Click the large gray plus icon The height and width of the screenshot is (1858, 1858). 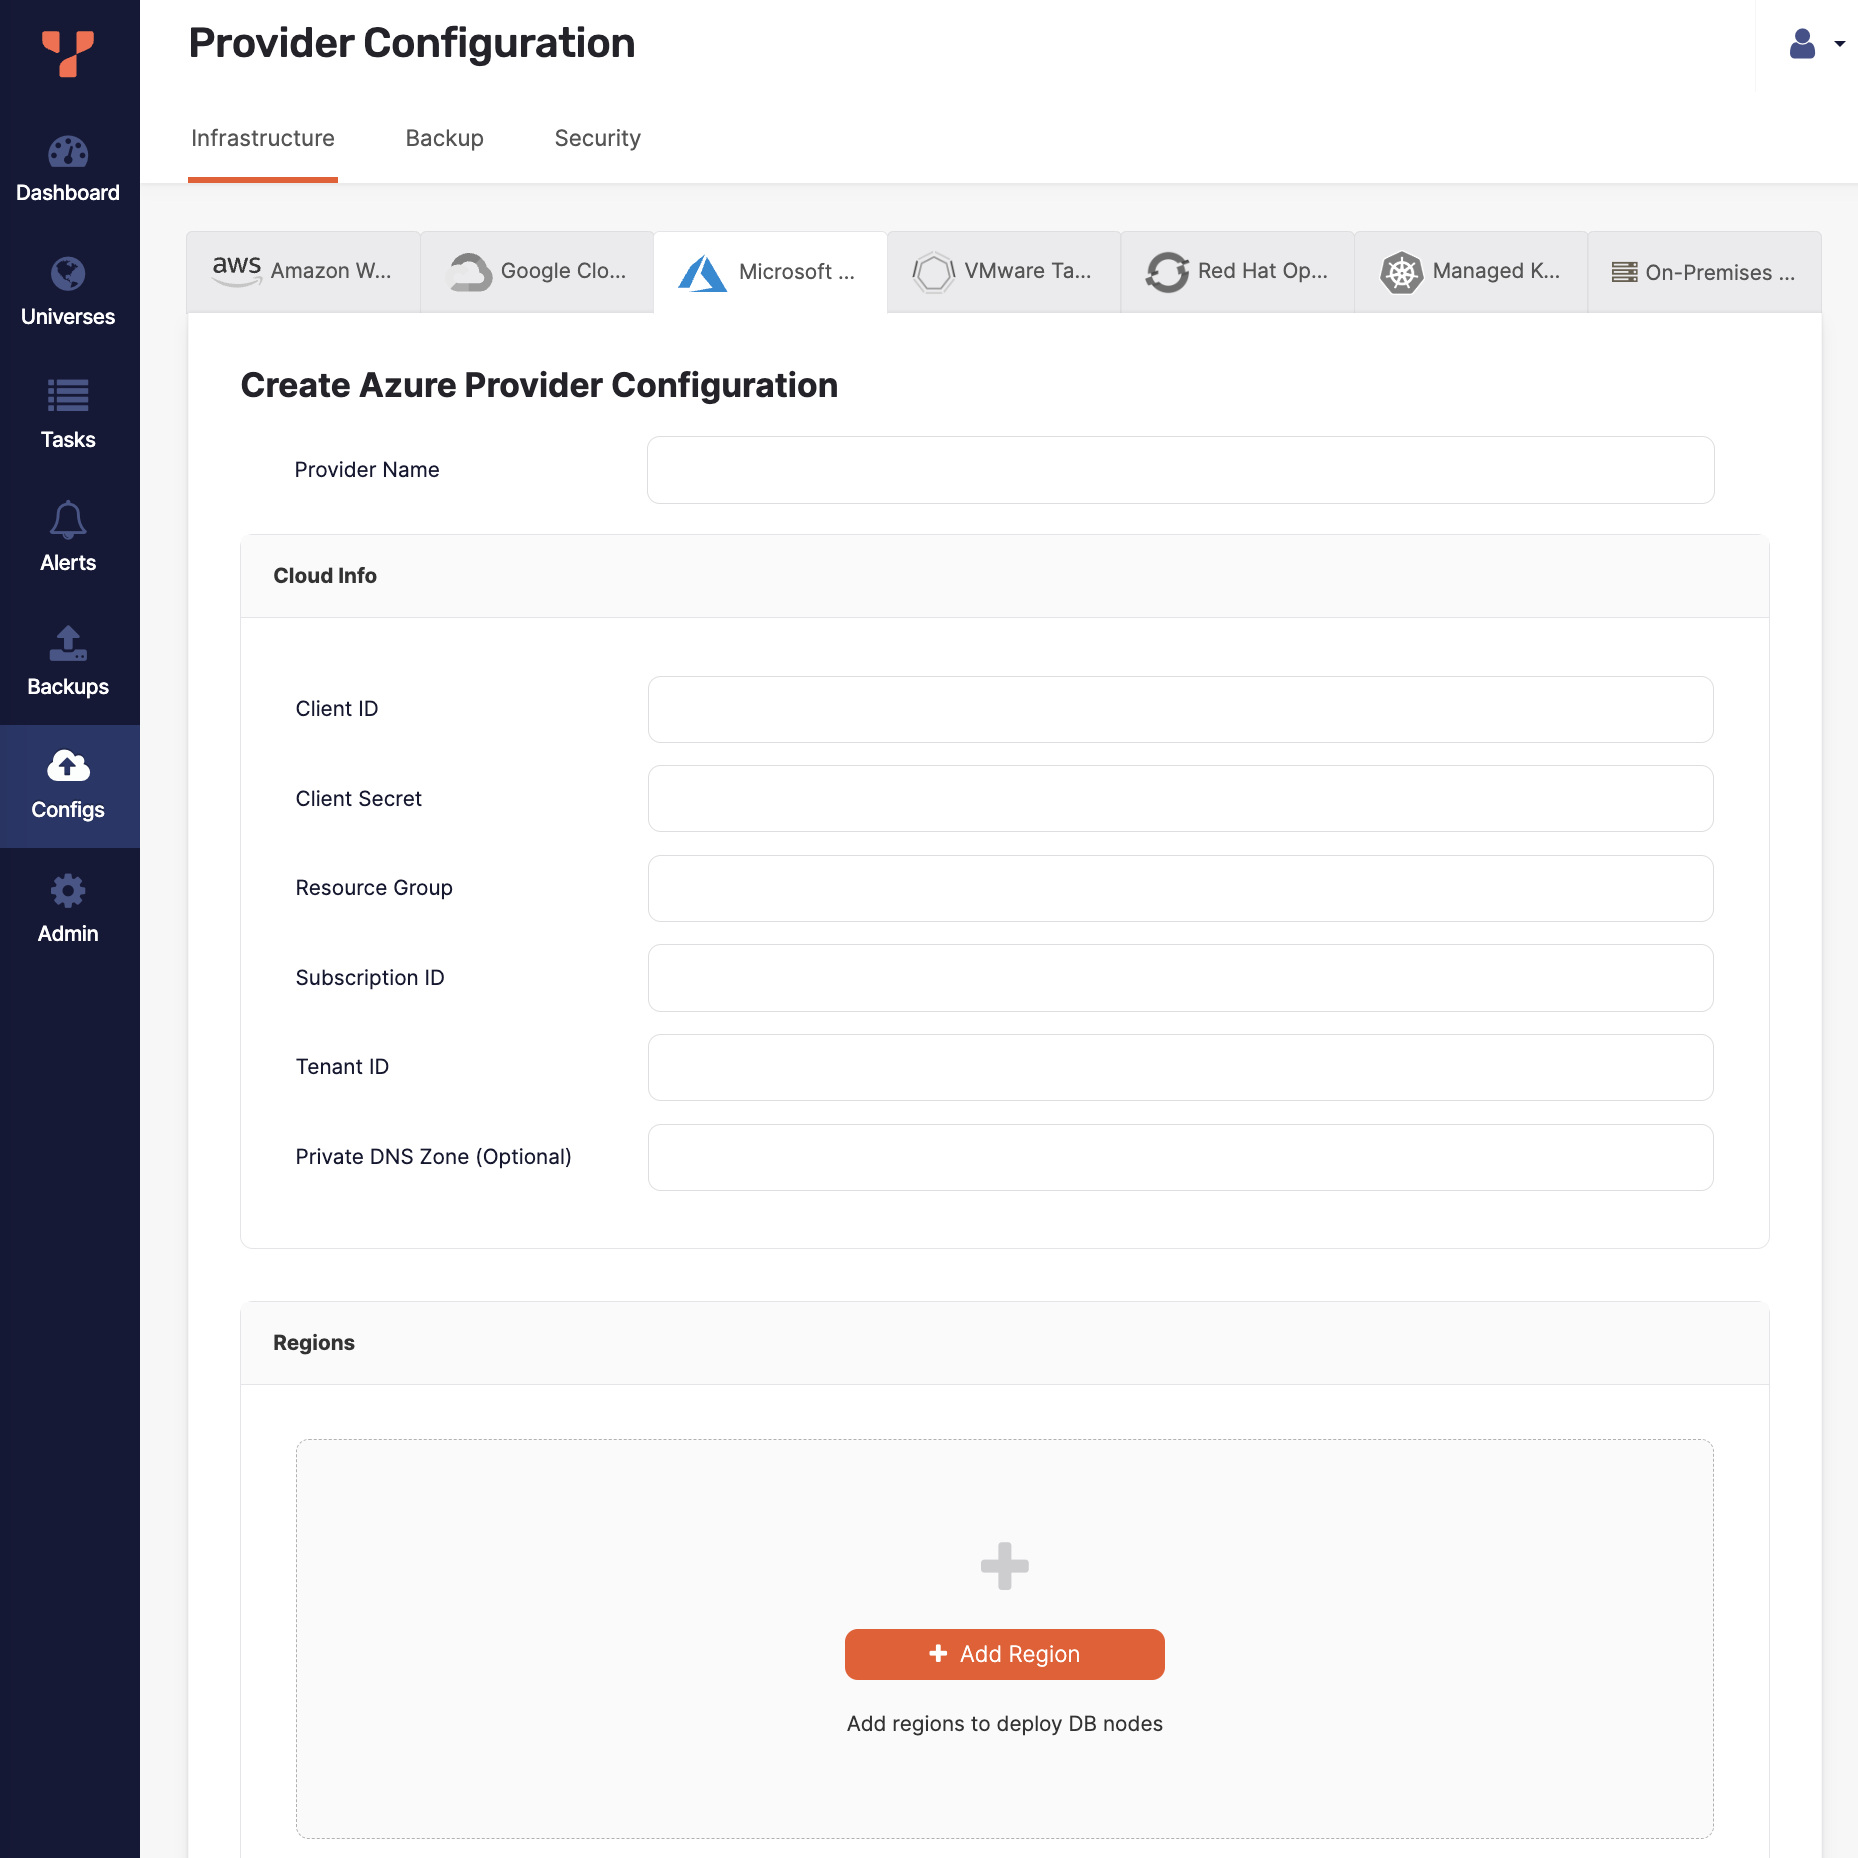(1005, 1566)
